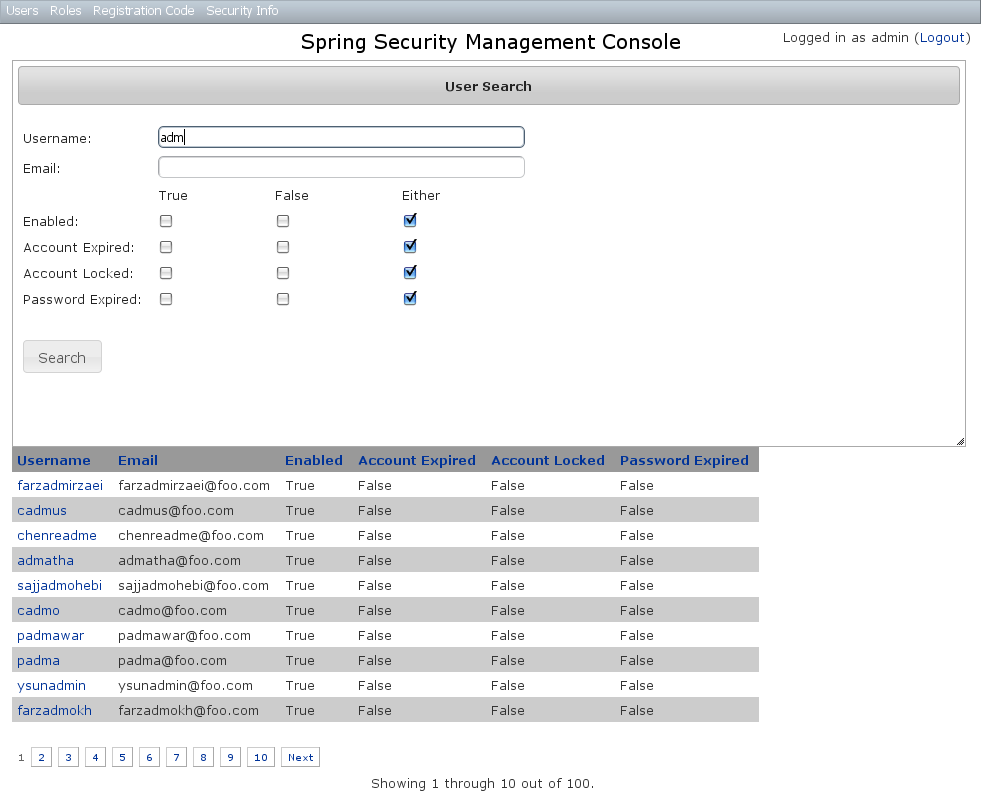Open the Users menu
The height and width of the screenshot is (800, 981).
click(x=22, y=11)
